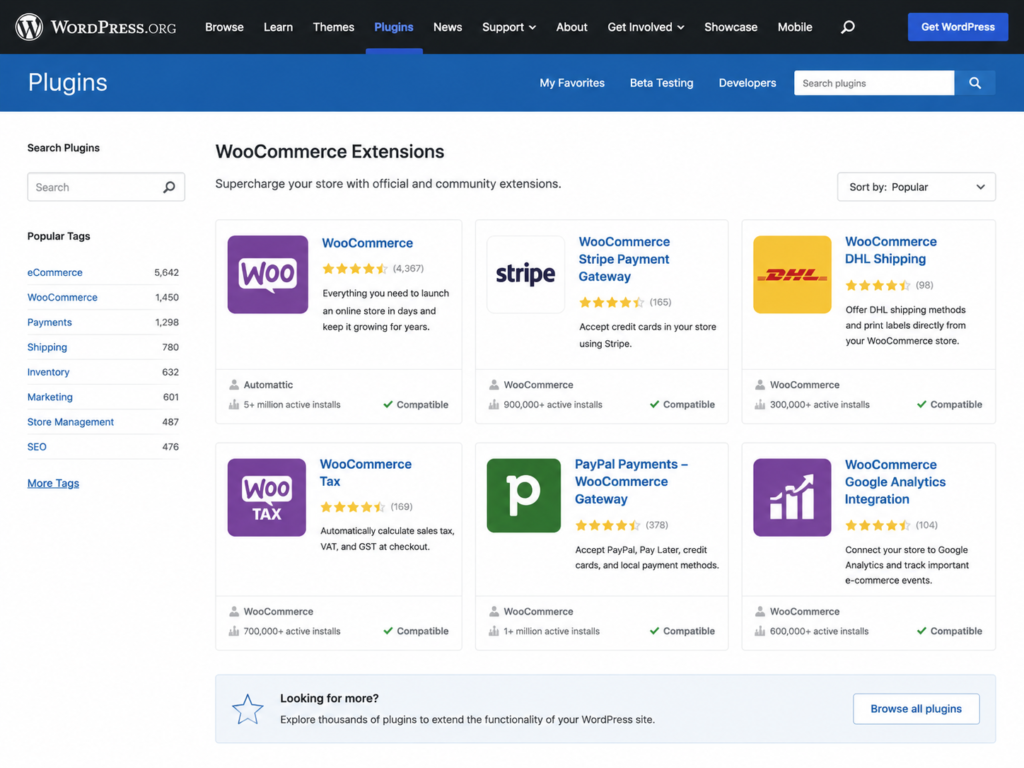The width and height of the screenshot is (1024, 768).
Task: Click the DHL Shipping star rating (98)
Action: point(878,285)
